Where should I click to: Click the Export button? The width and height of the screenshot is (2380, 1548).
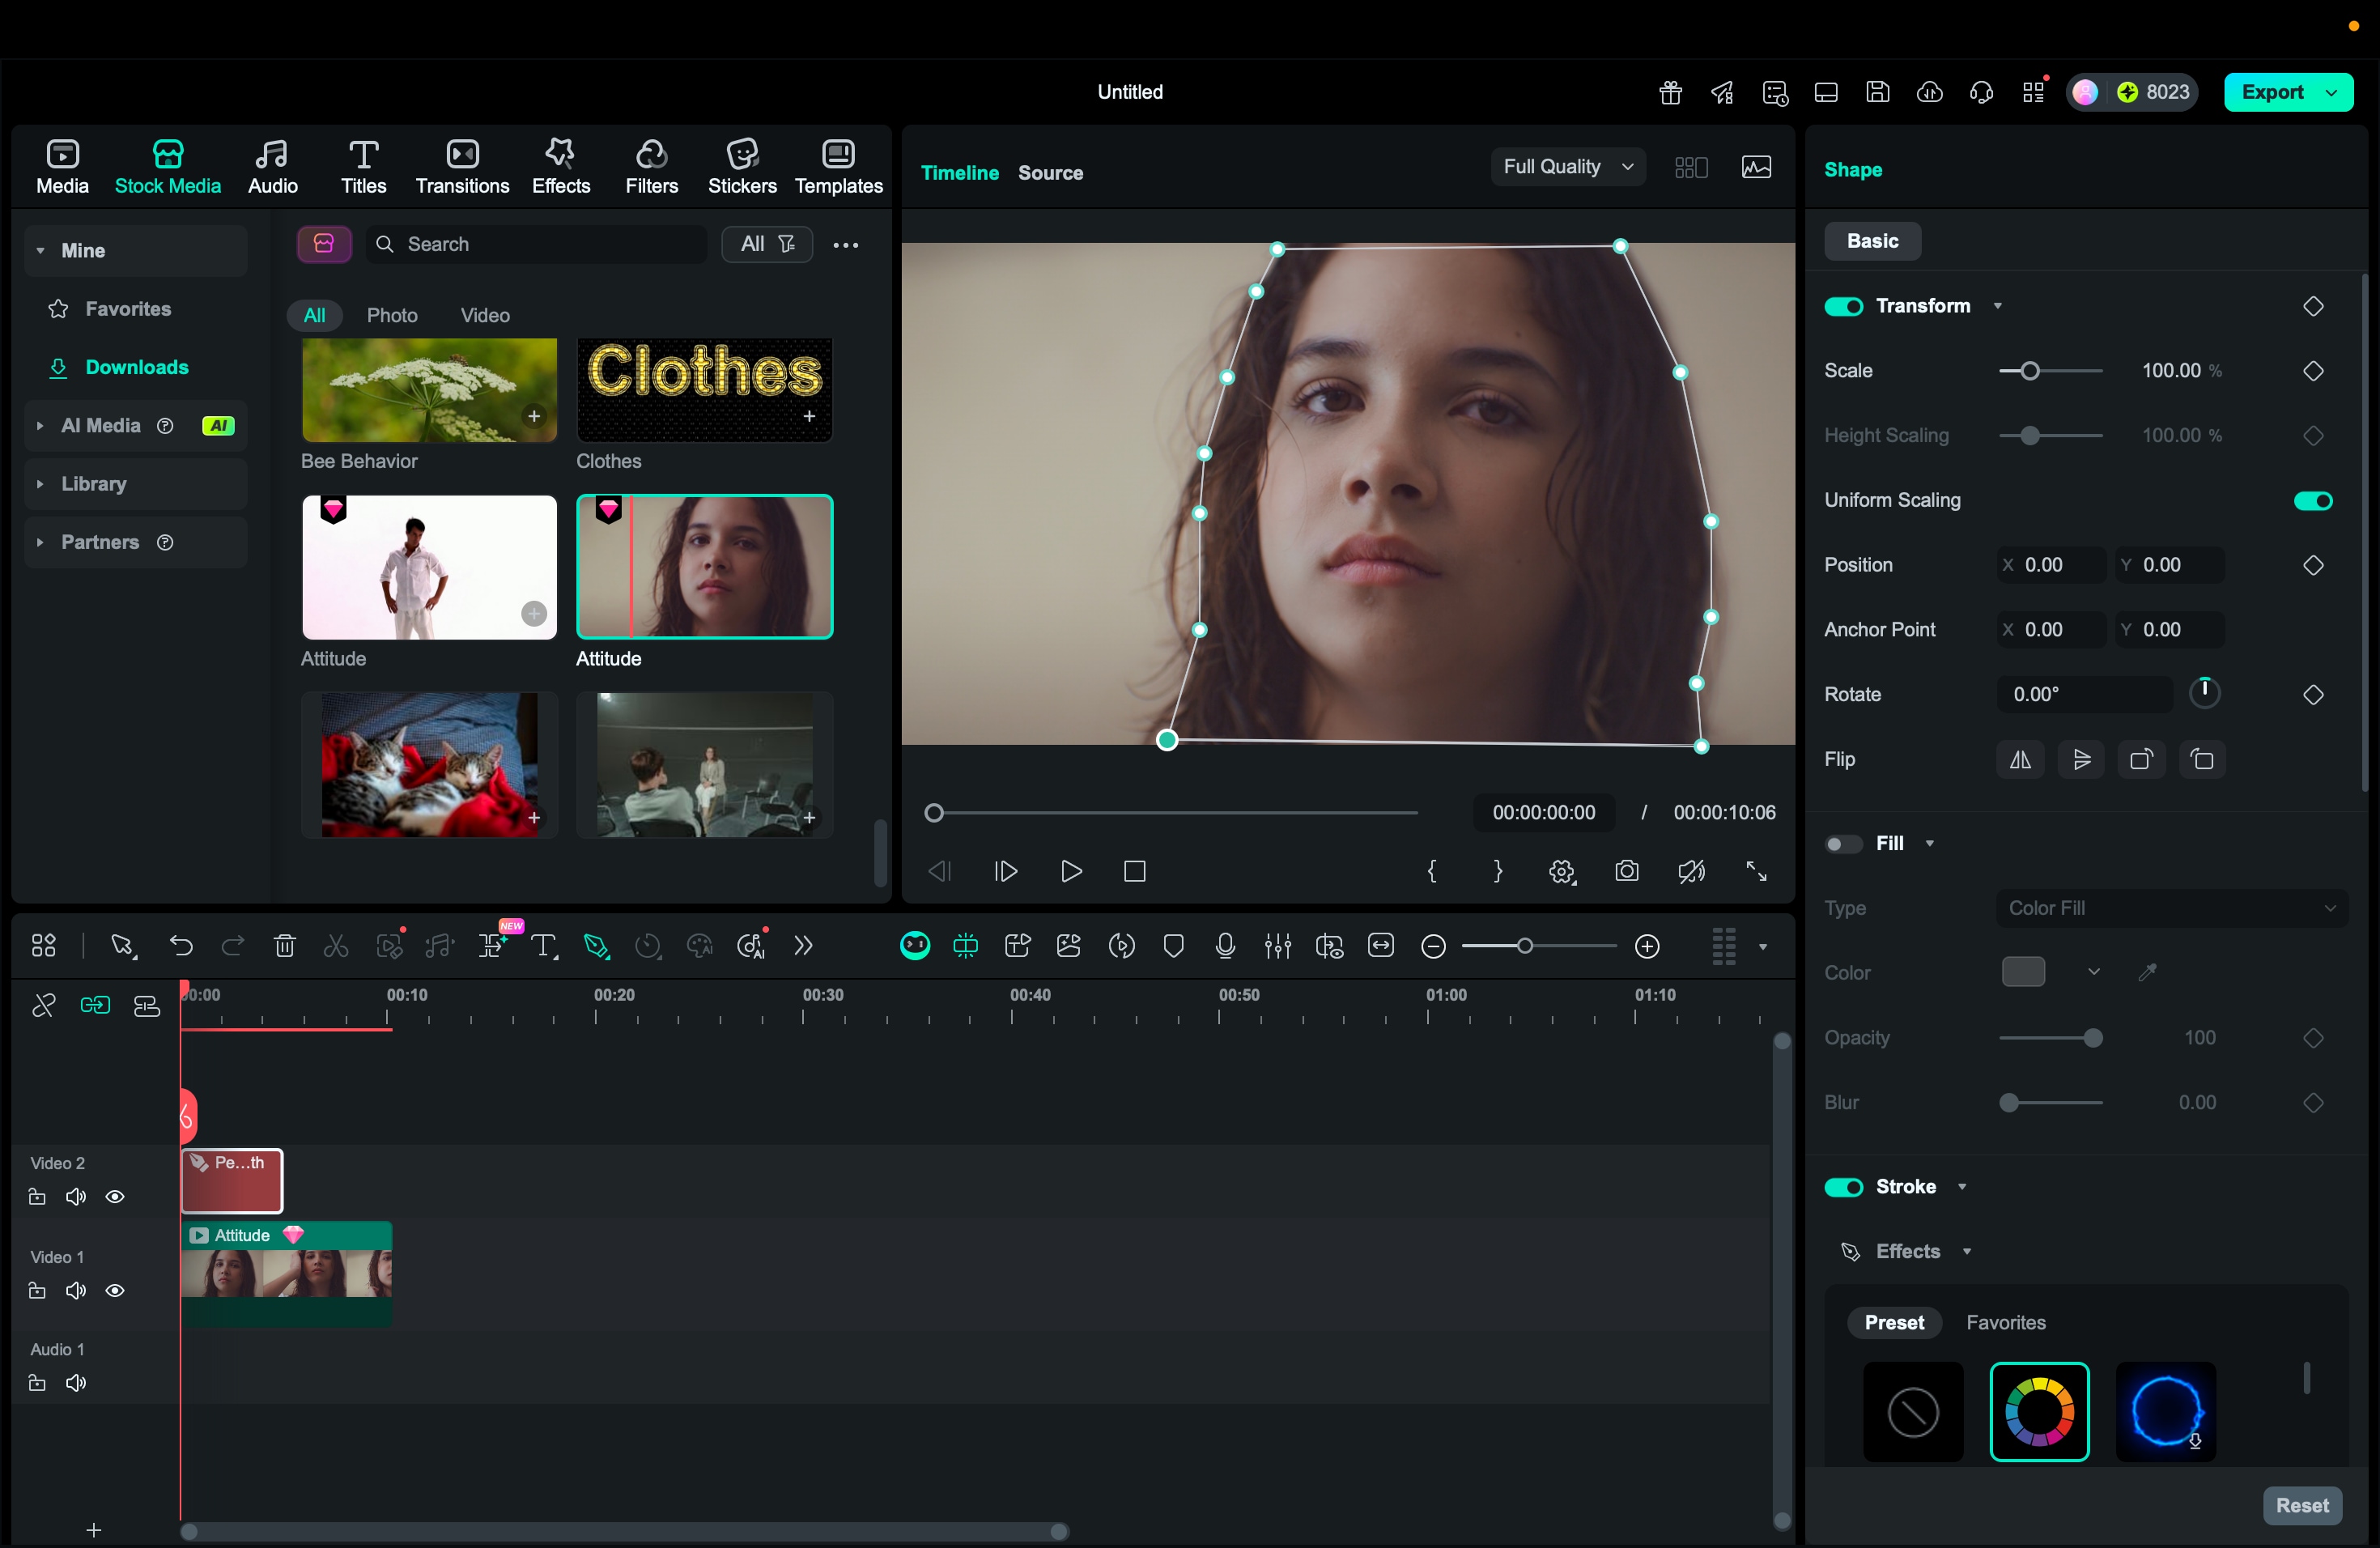pyautogui.click(x=2272, y=92)
